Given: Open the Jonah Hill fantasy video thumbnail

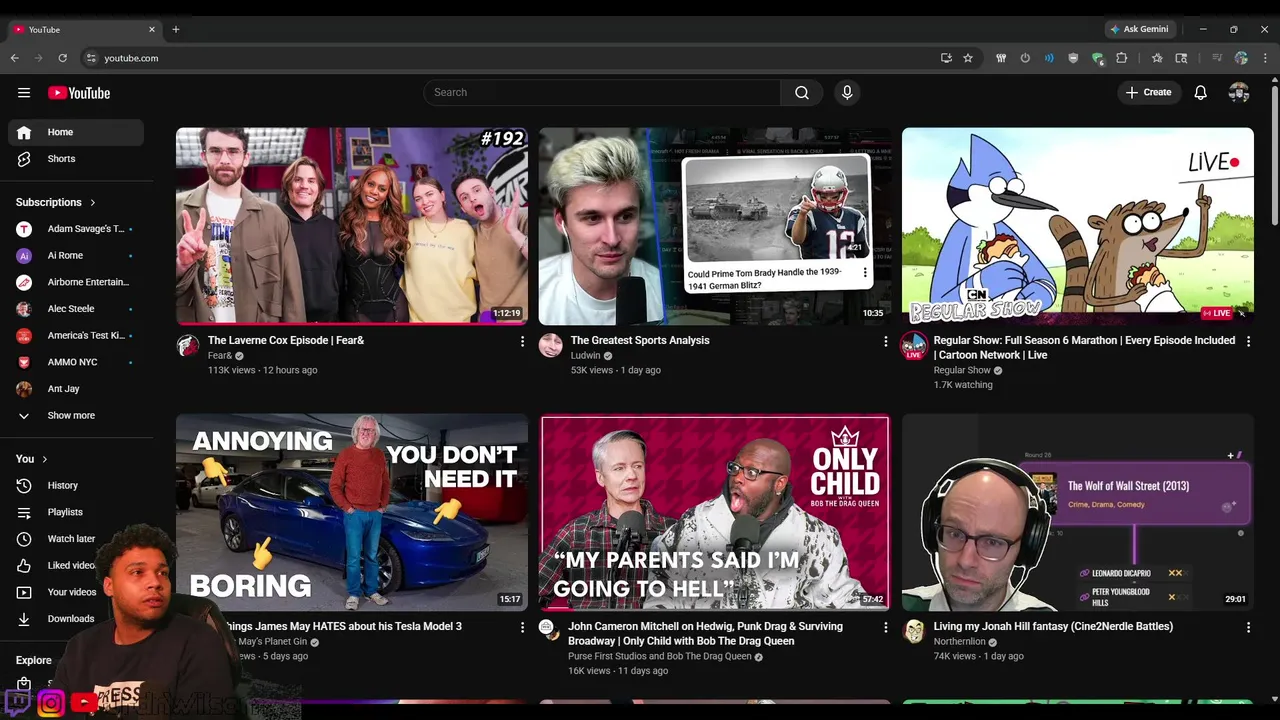Looking at the screenshot, I should pos(1078,512).
